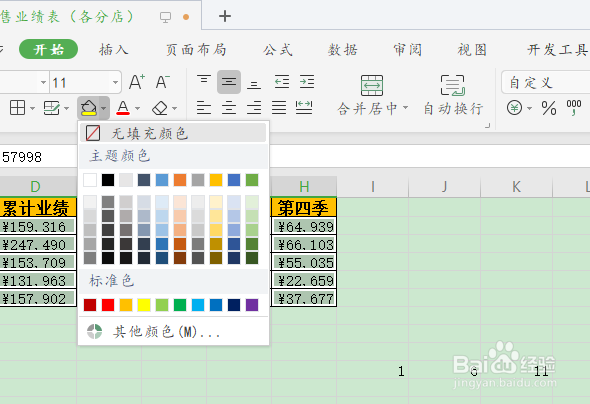
Task: Click the formula bar showing 57998
Action: tap(295, 156)
